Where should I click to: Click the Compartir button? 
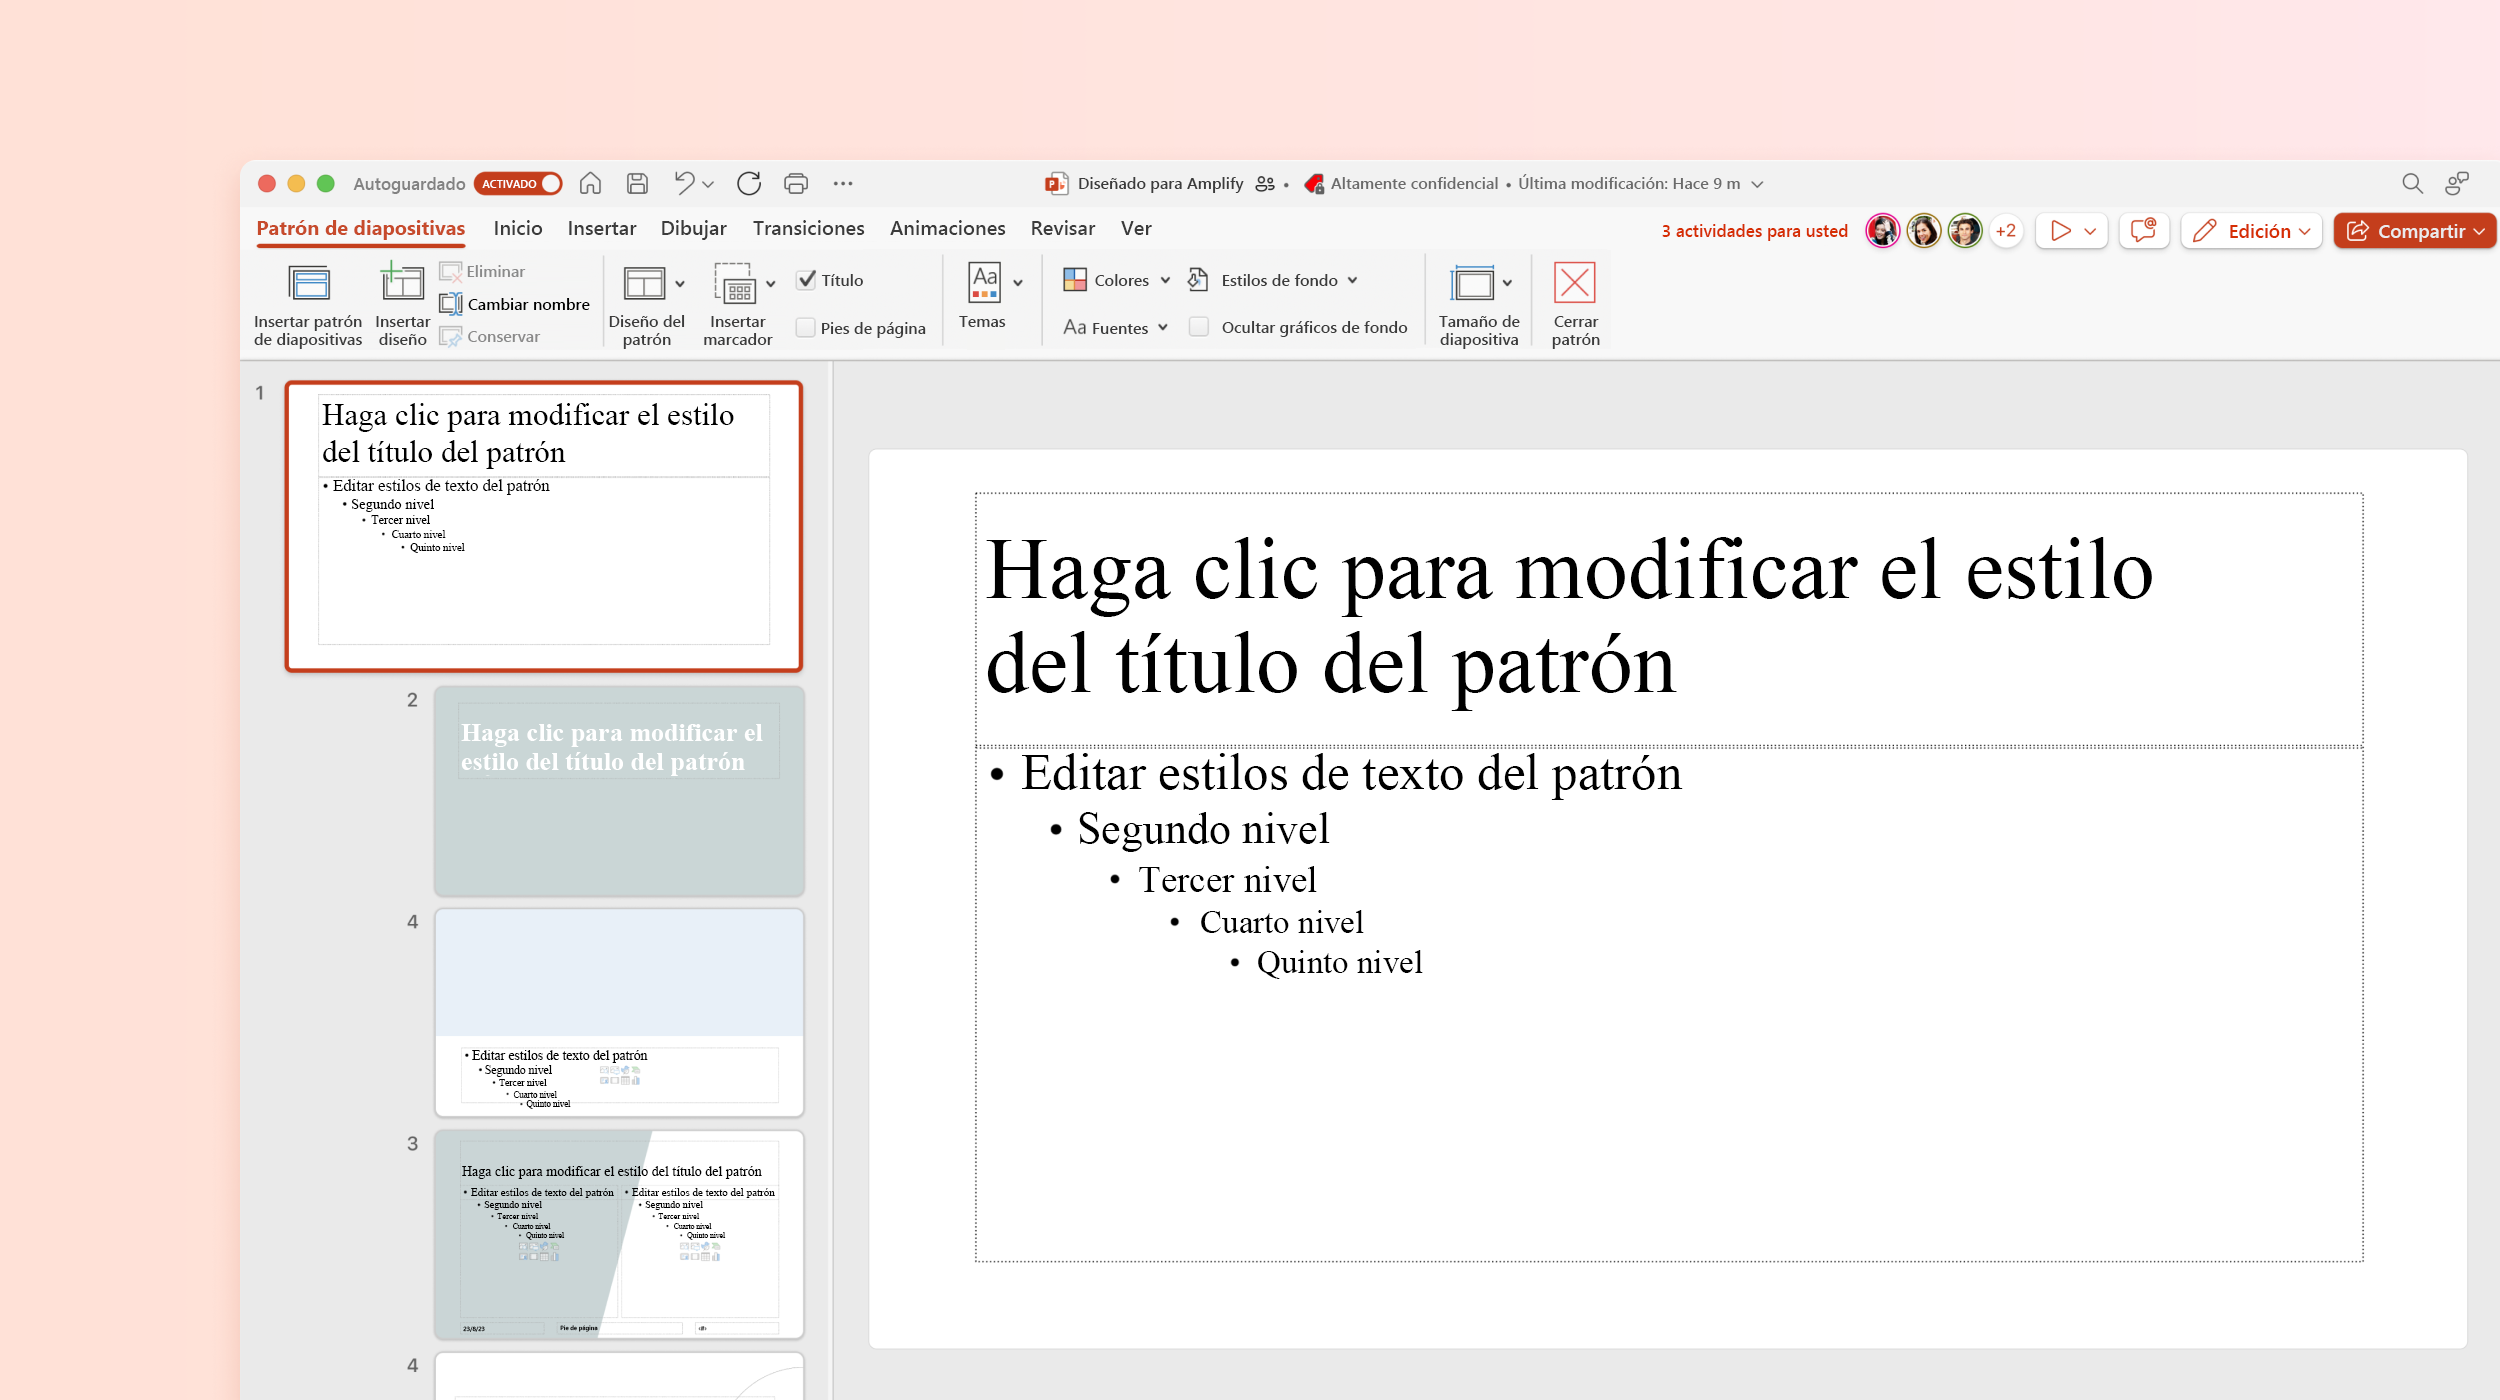tap(2415, 231)
